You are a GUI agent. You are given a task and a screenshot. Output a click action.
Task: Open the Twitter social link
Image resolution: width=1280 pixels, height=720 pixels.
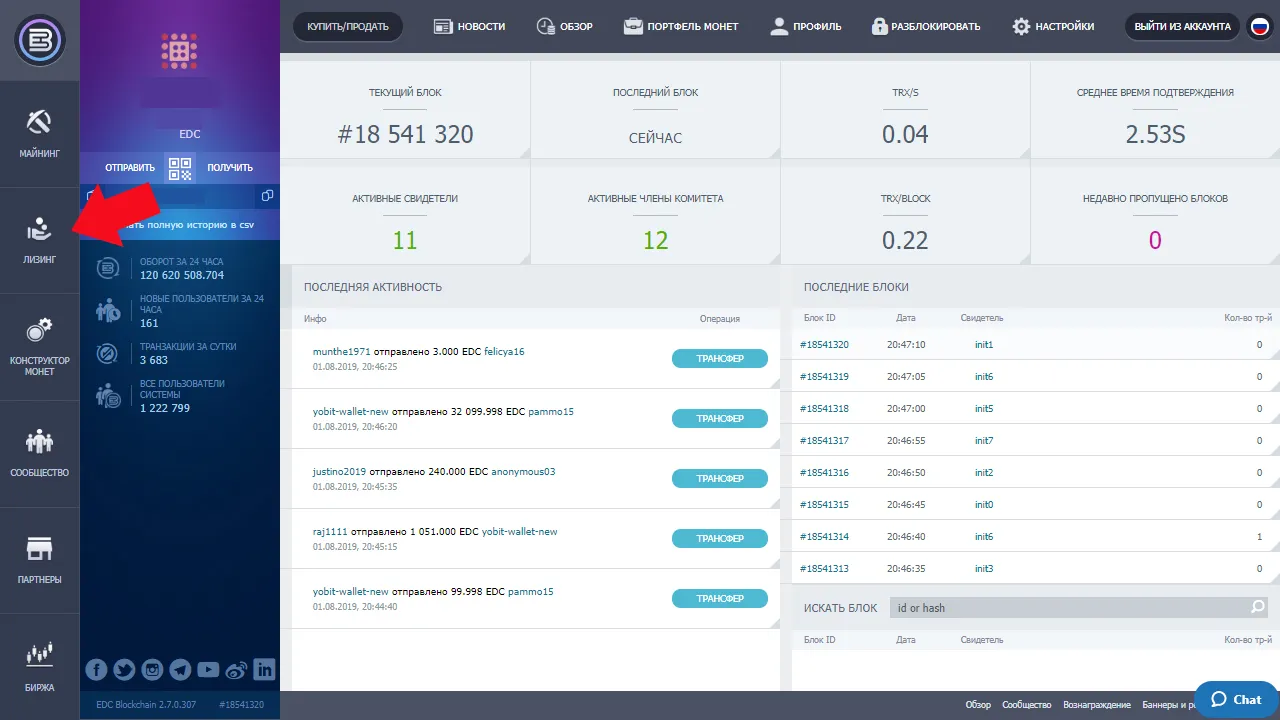pos(124,670)
